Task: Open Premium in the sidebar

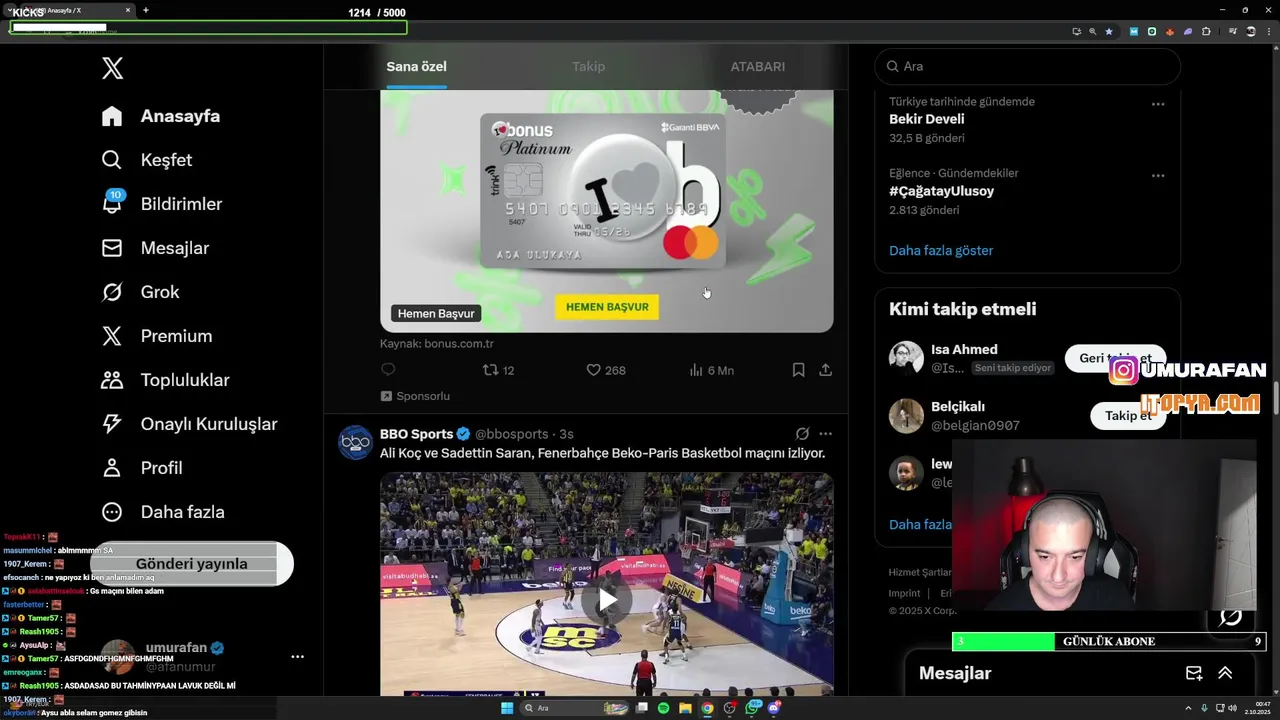Action: pyautogui.click(x=157, y=336)
